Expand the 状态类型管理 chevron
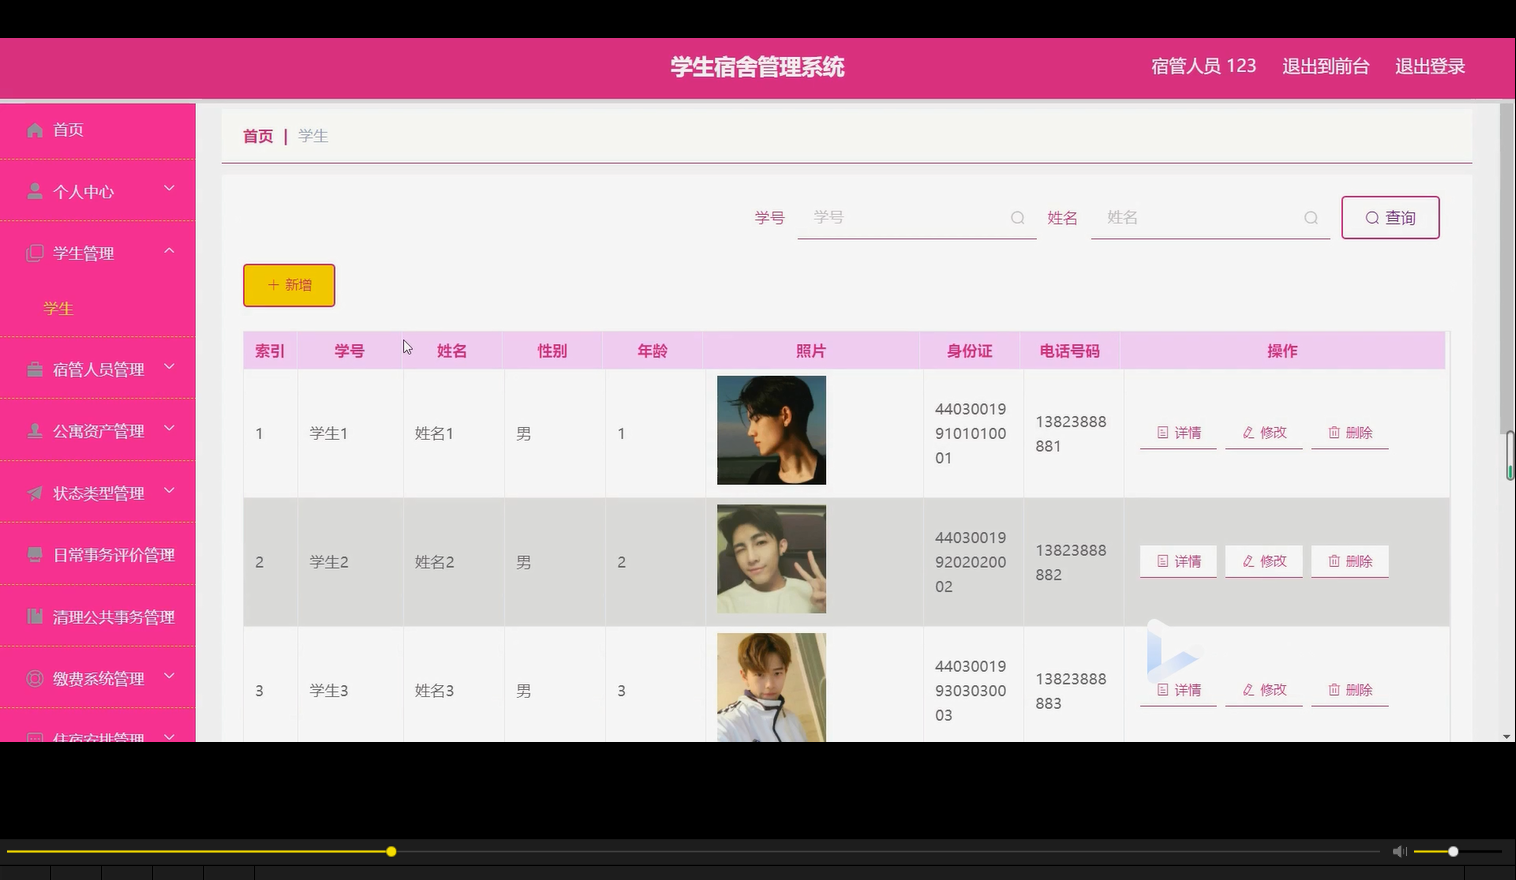 point(169,490)
